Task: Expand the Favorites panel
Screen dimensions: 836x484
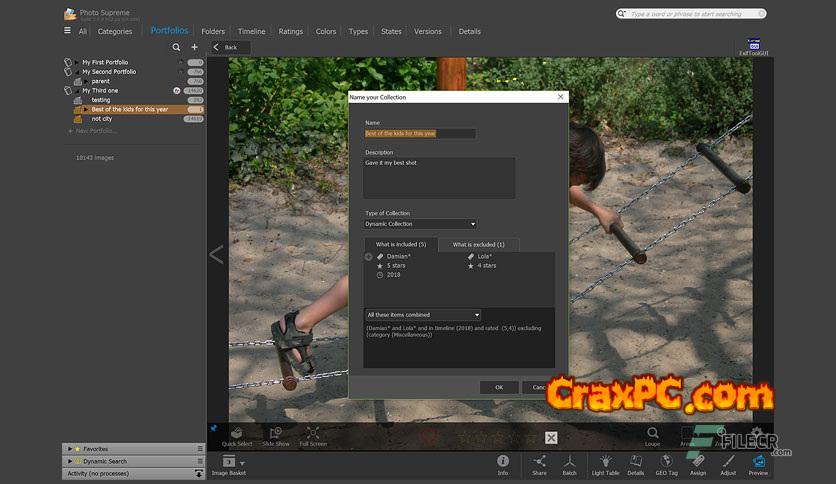Action: (69, 449)
